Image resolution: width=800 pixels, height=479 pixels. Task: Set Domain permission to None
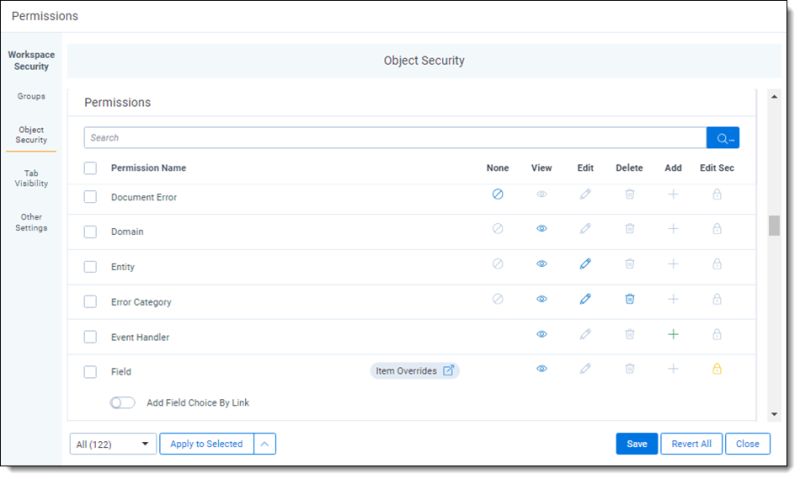coord(497,229)
